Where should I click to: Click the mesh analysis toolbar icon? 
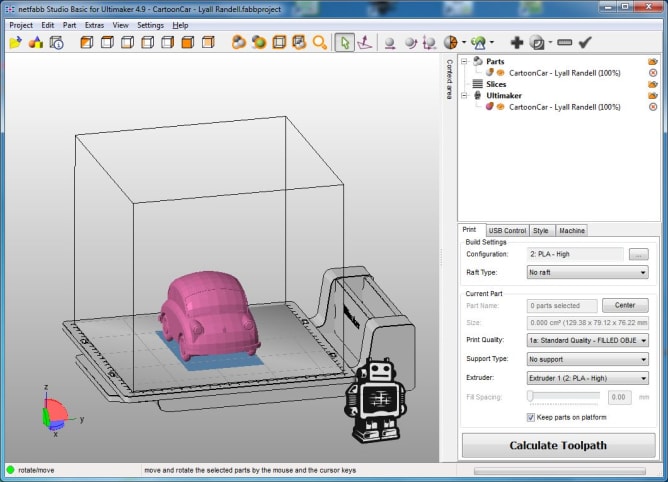(x=479, y=42)
